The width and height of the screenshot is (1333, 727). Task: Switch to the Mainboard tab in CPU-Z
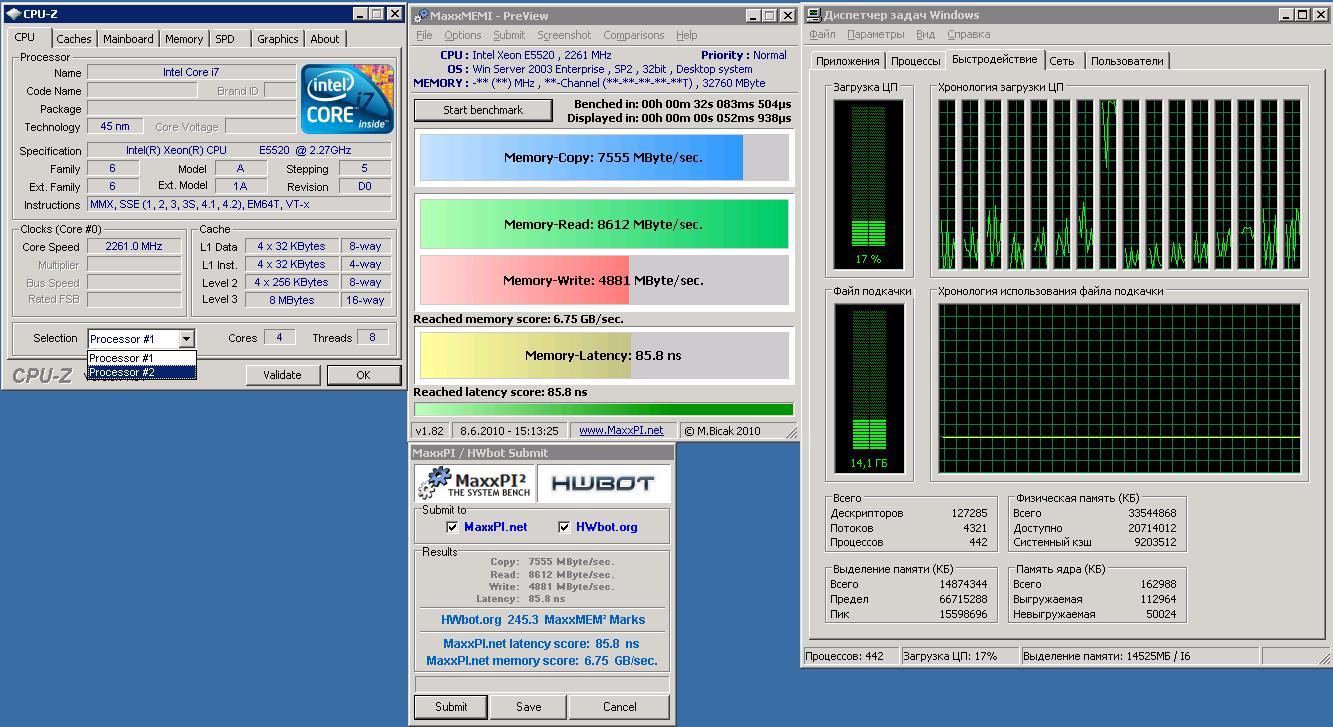129,39
